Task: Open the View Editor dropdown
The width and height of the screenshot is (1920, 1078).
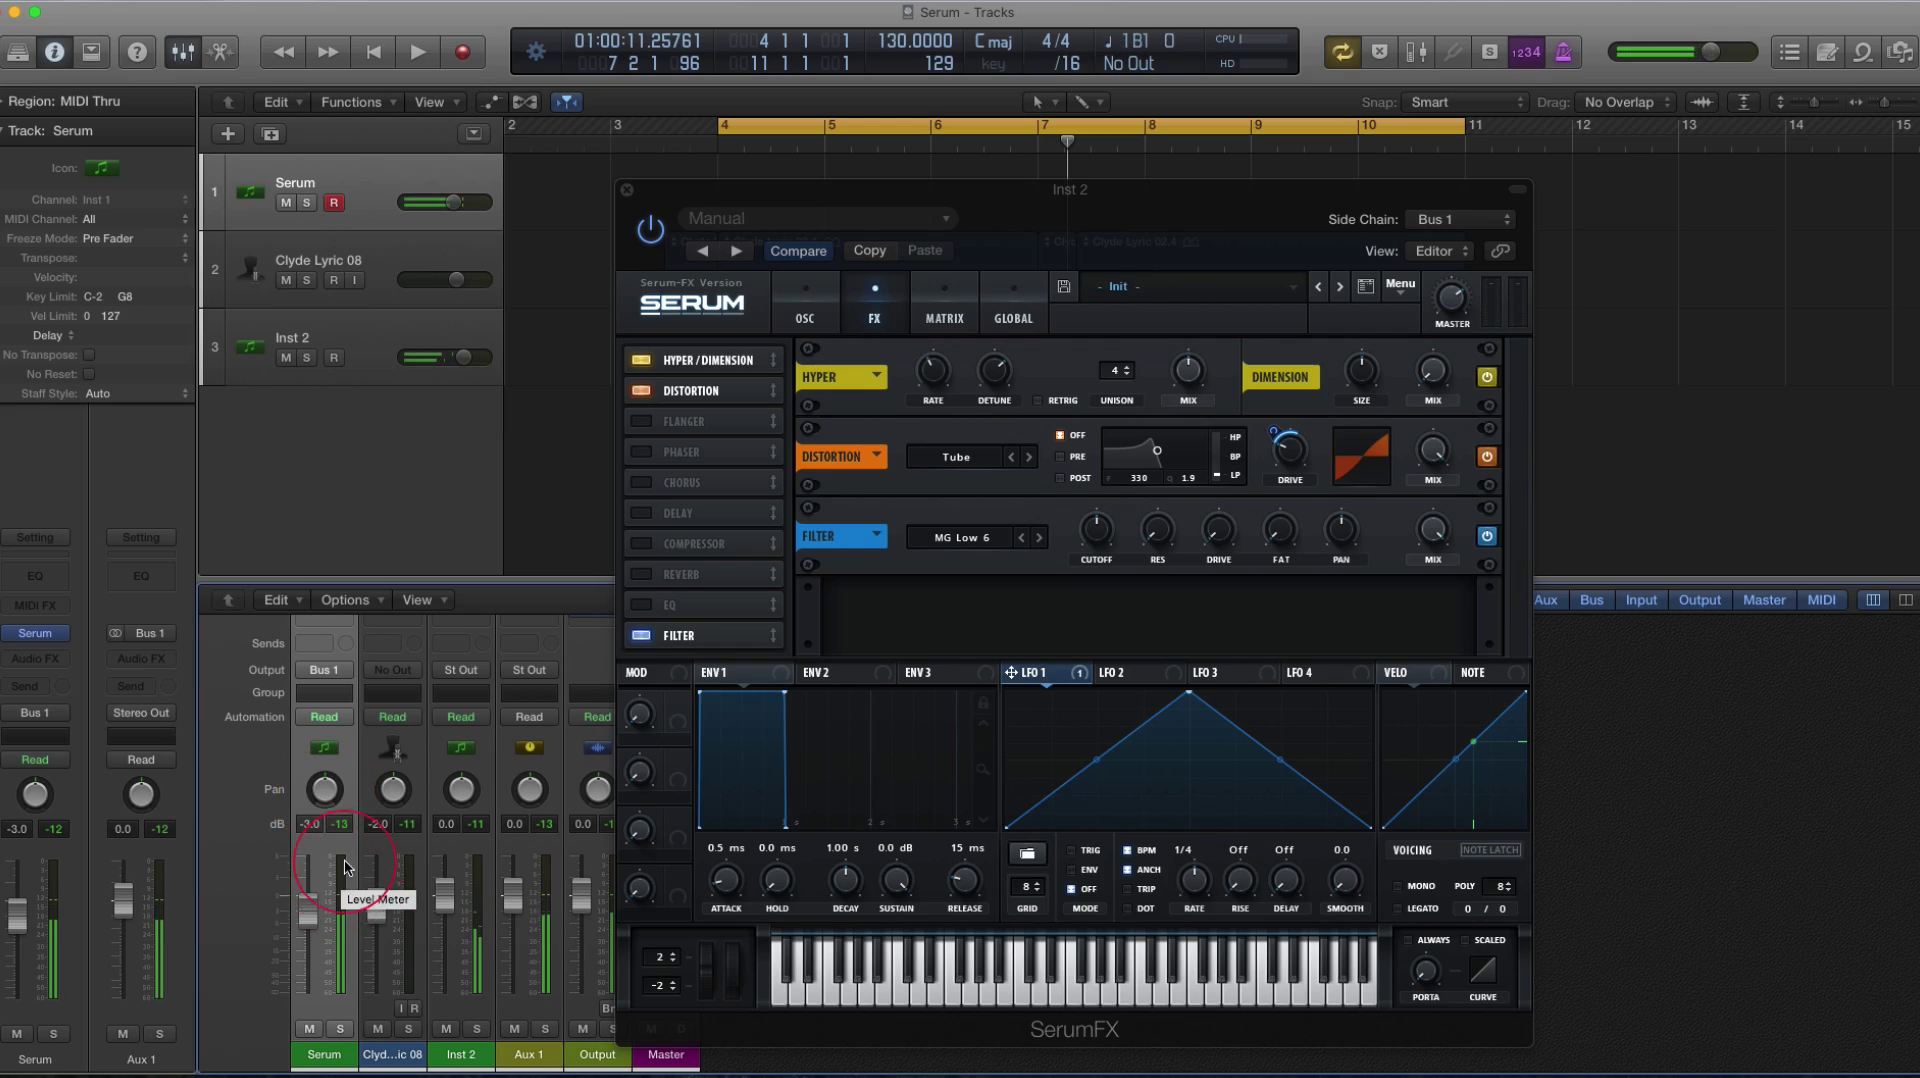Action: pos(1440,251)
